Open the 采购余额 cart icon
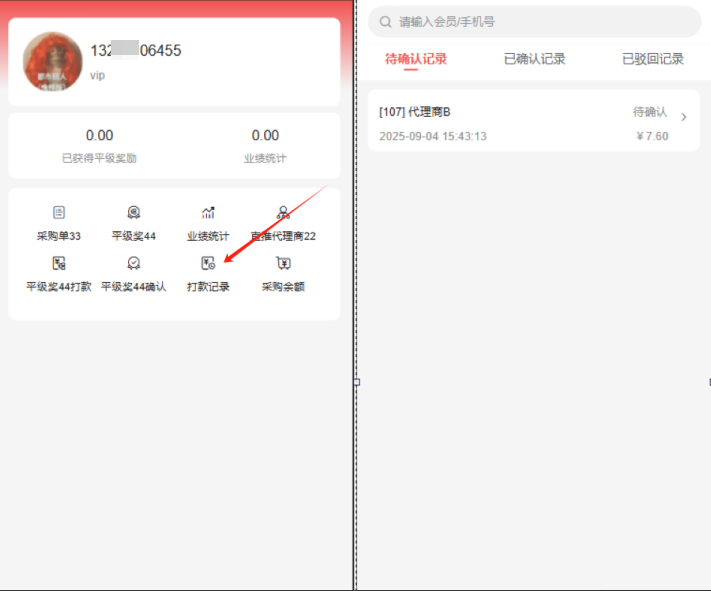 tap(283, 264)
